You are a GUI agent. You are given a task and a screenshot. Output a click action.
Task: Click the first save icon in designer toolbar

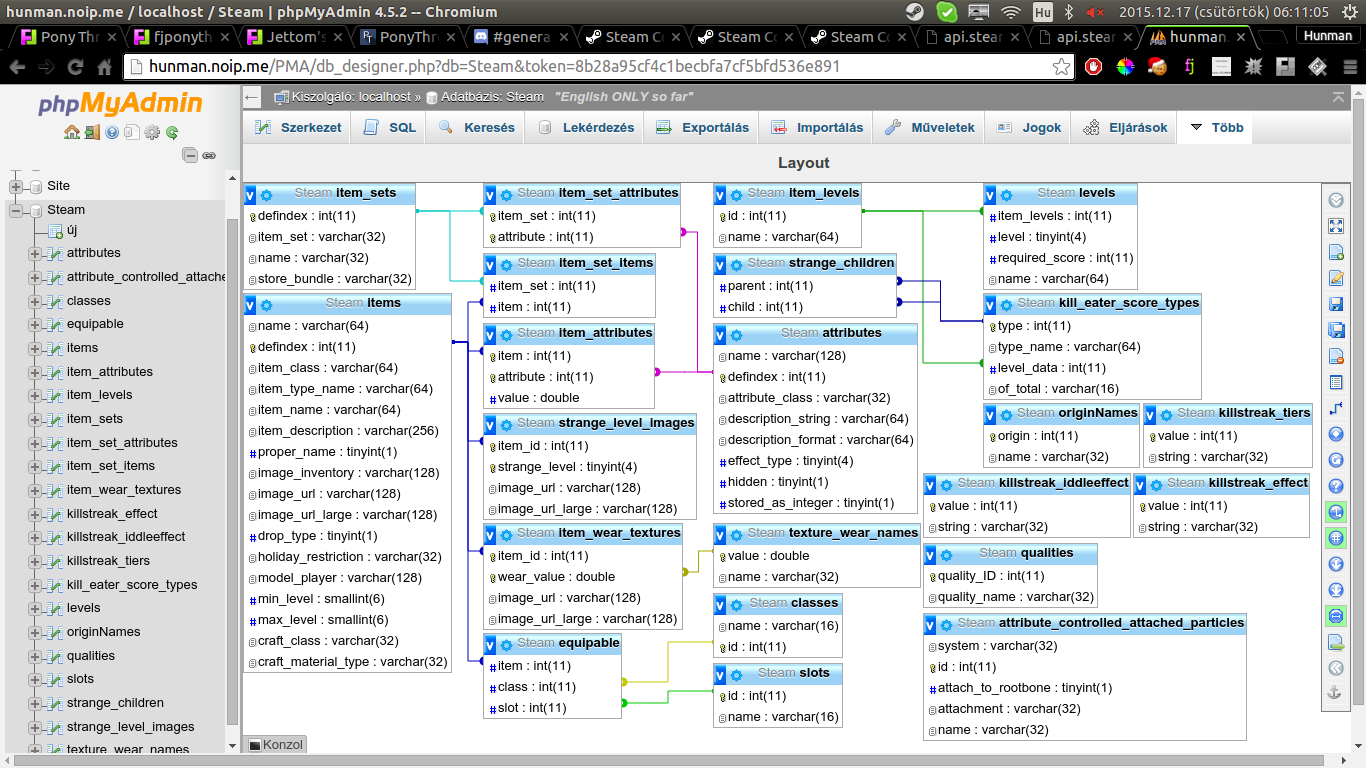1336,304
